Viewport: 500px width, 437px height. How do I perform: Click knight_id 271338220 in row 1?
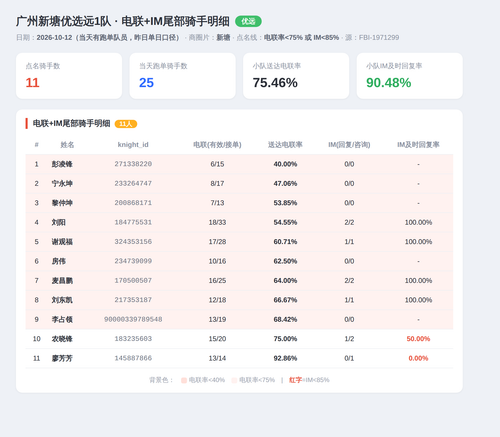(133, 164)
